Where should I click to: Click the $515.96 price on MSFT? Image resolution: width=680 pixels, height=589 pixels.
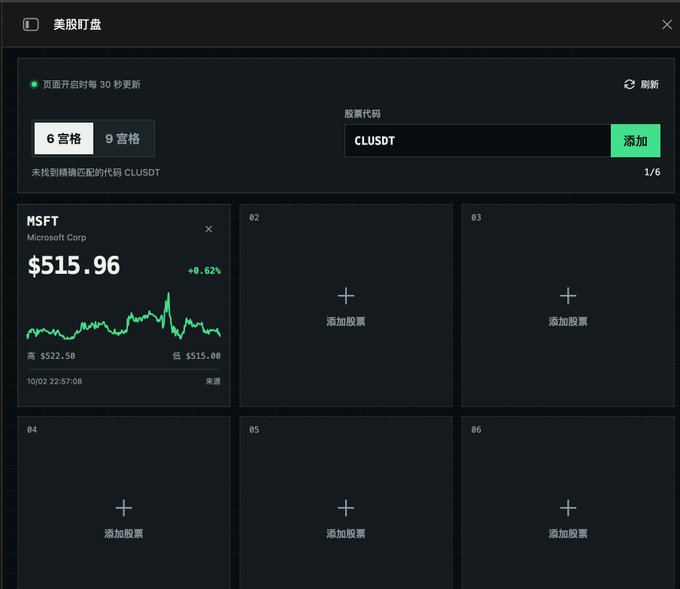pyautogui.click(x=74, y=265)
